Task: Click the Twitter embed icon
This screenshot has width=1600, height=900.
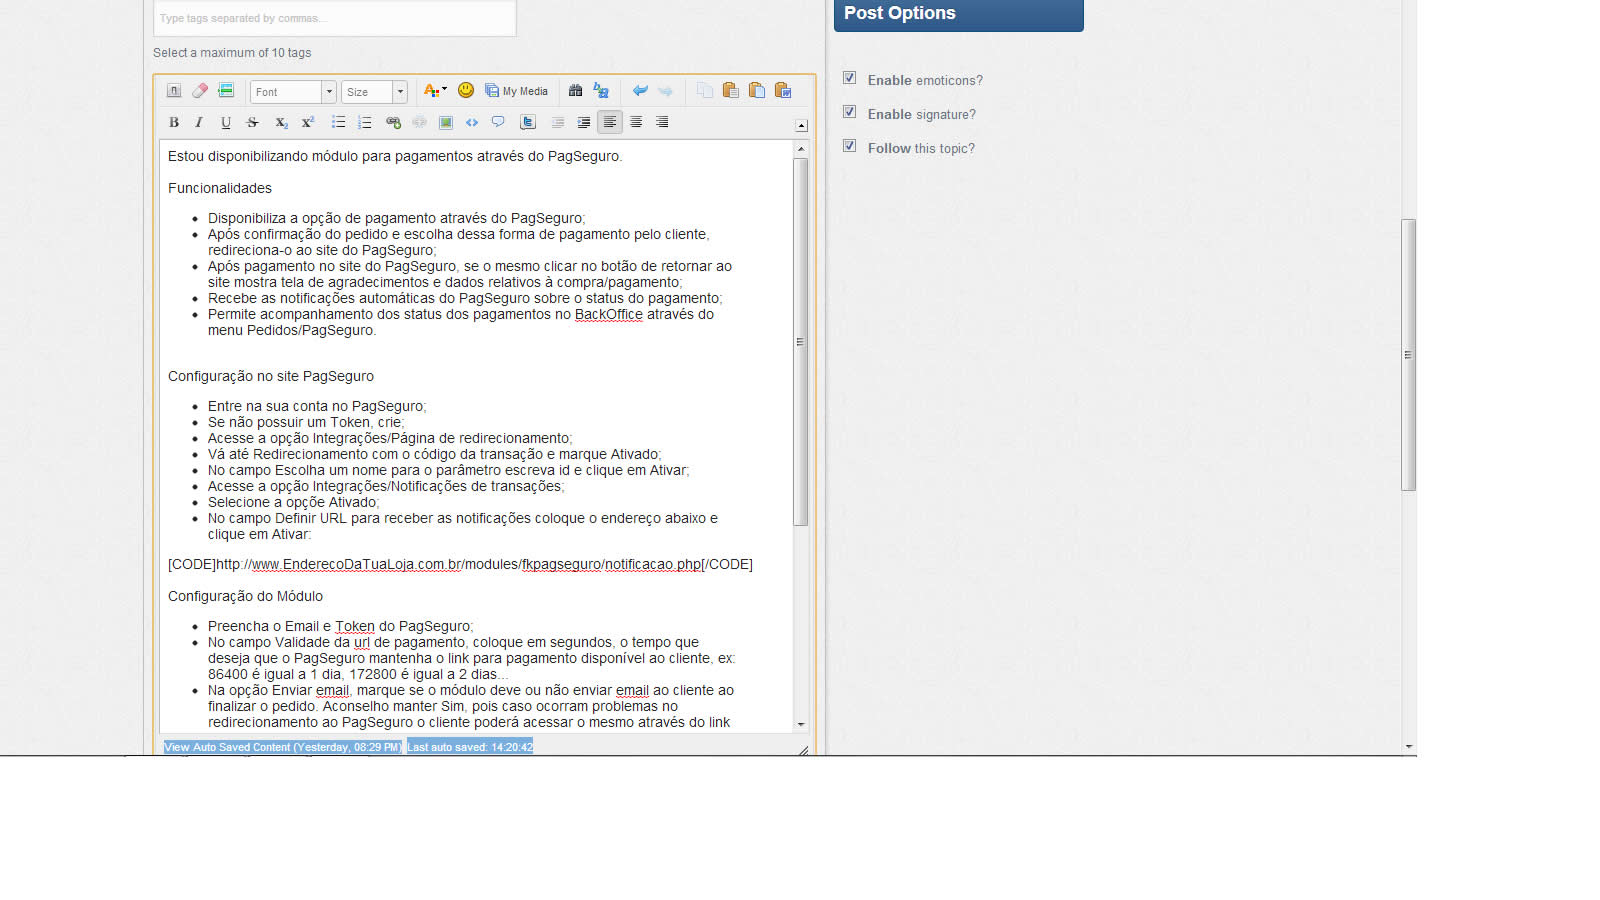Action: pos(528,122)
